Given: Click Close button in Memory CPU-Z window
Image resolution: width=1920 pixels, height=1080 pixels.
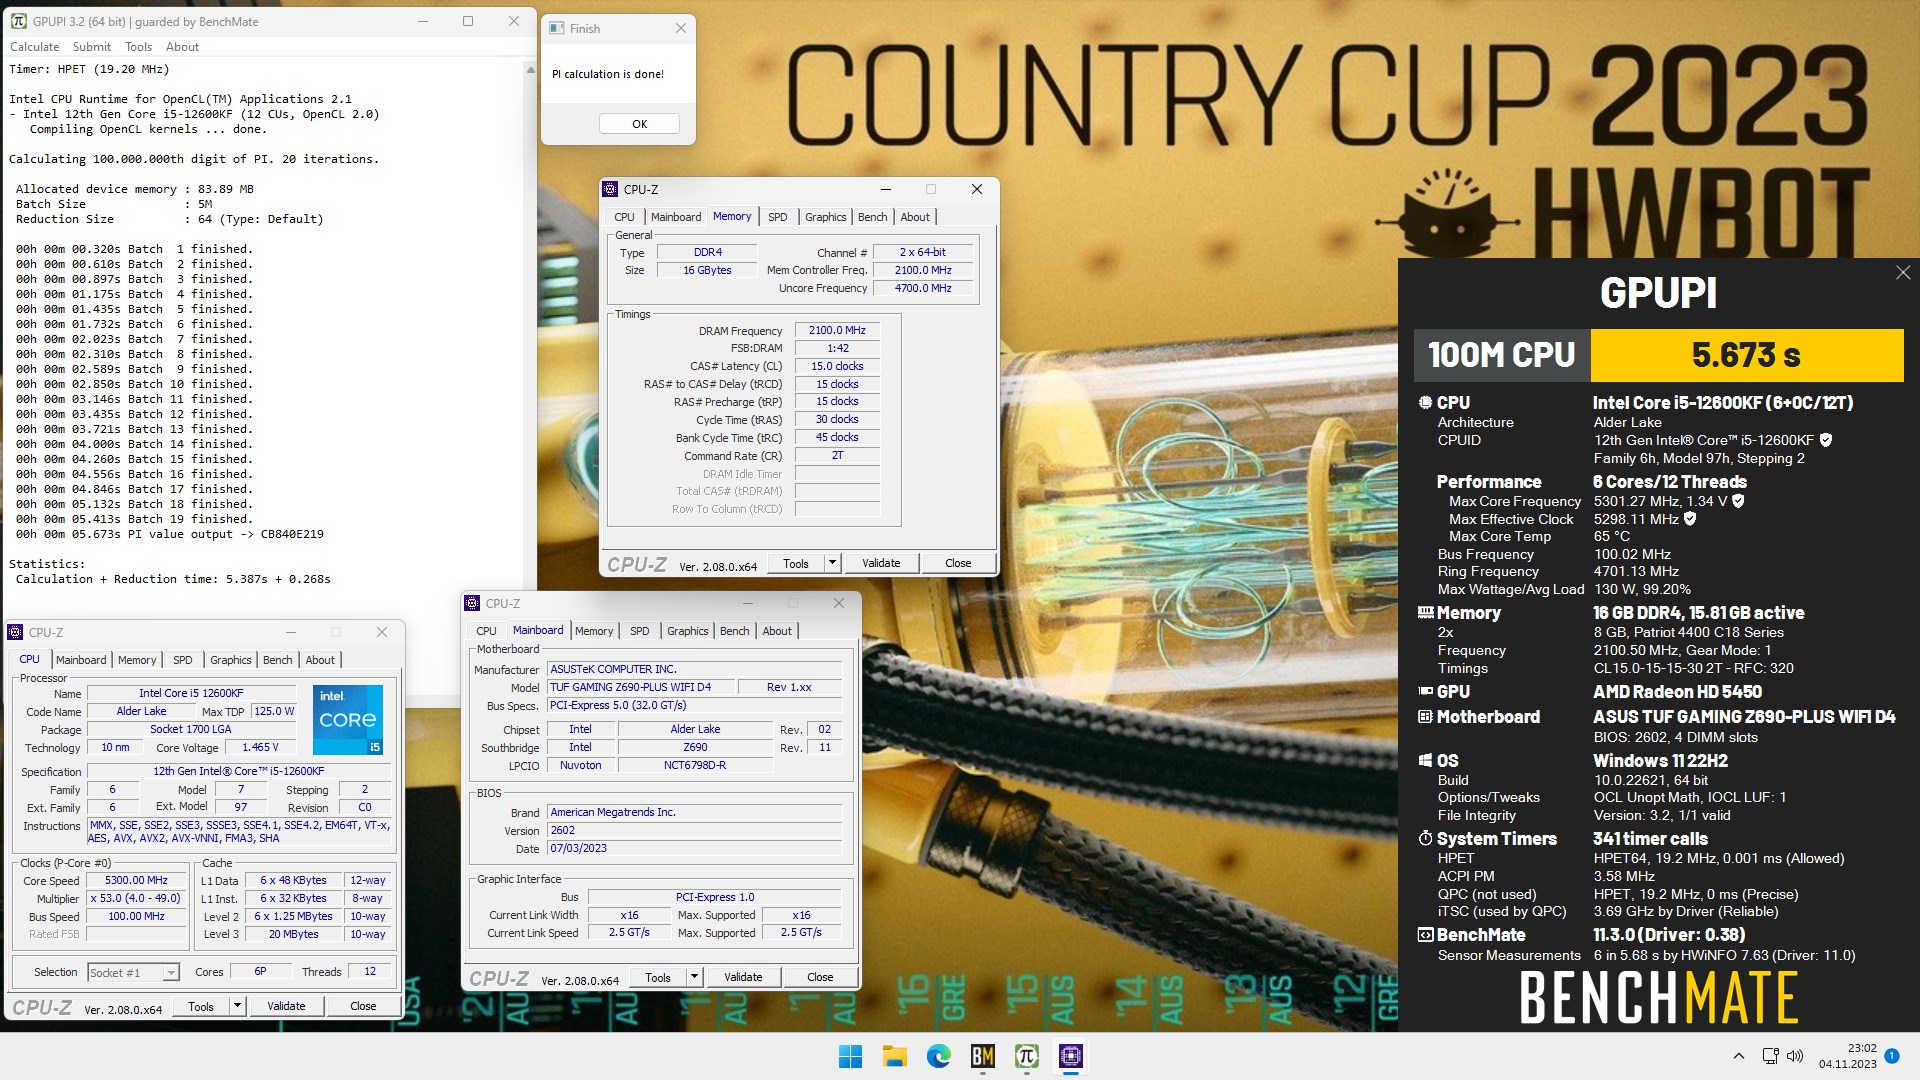Looking at the screenshot, I should [958, 563].
